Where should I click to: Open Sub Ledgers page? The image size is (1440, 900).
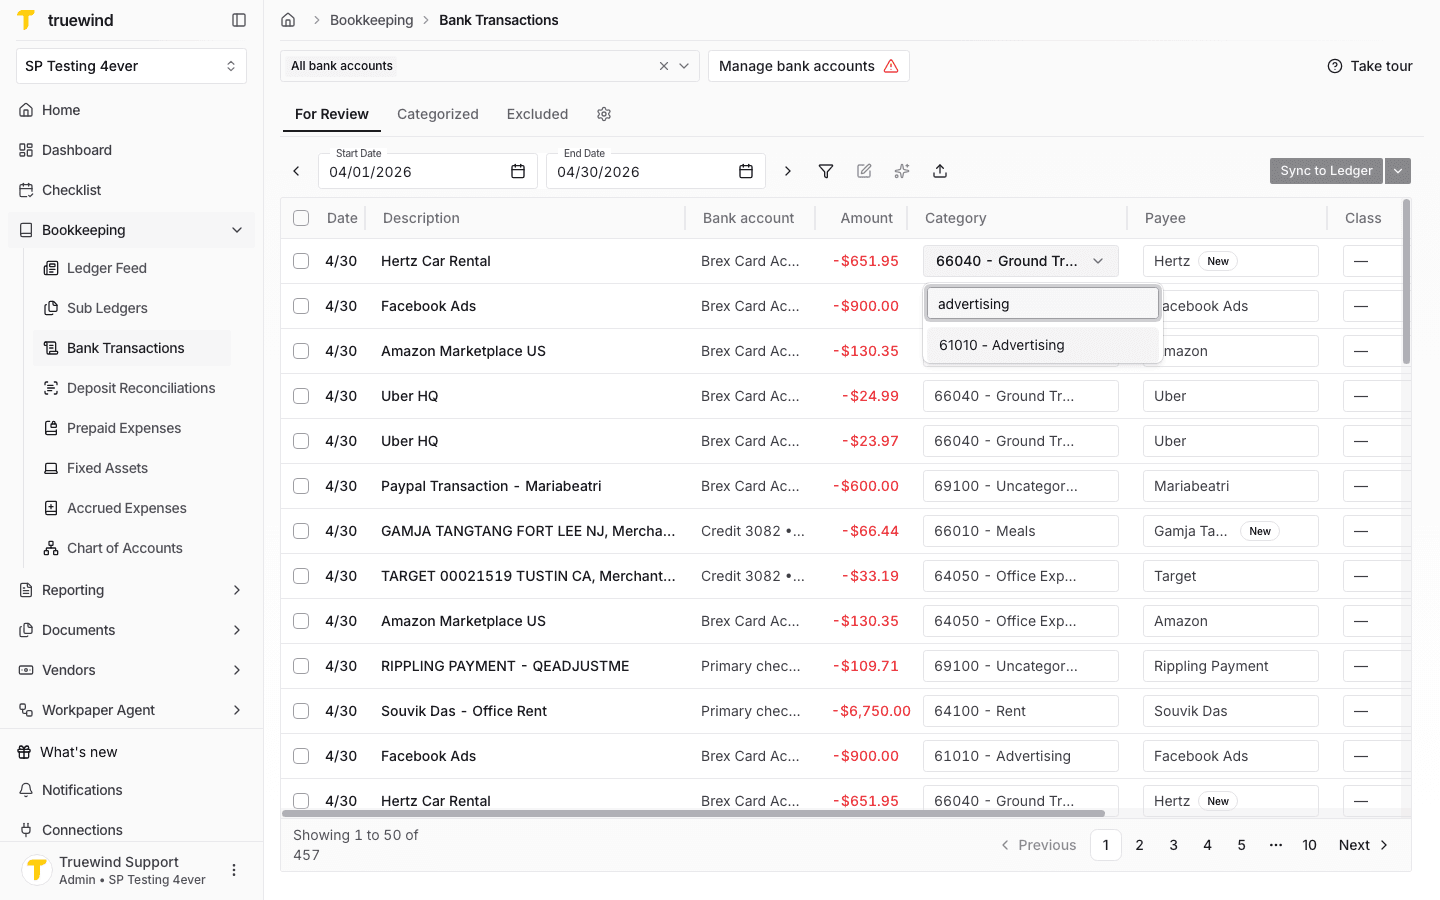click(x=132, y=308)
